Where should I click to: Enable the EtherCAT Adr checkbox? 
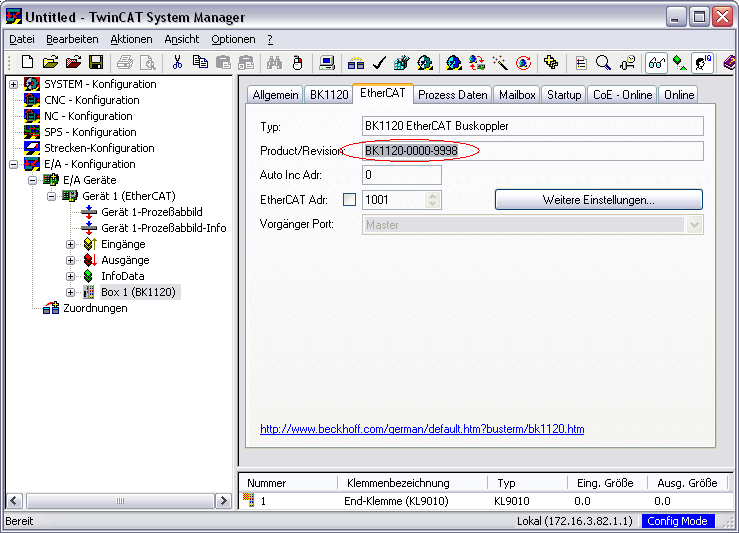click(x=349, y=200)
